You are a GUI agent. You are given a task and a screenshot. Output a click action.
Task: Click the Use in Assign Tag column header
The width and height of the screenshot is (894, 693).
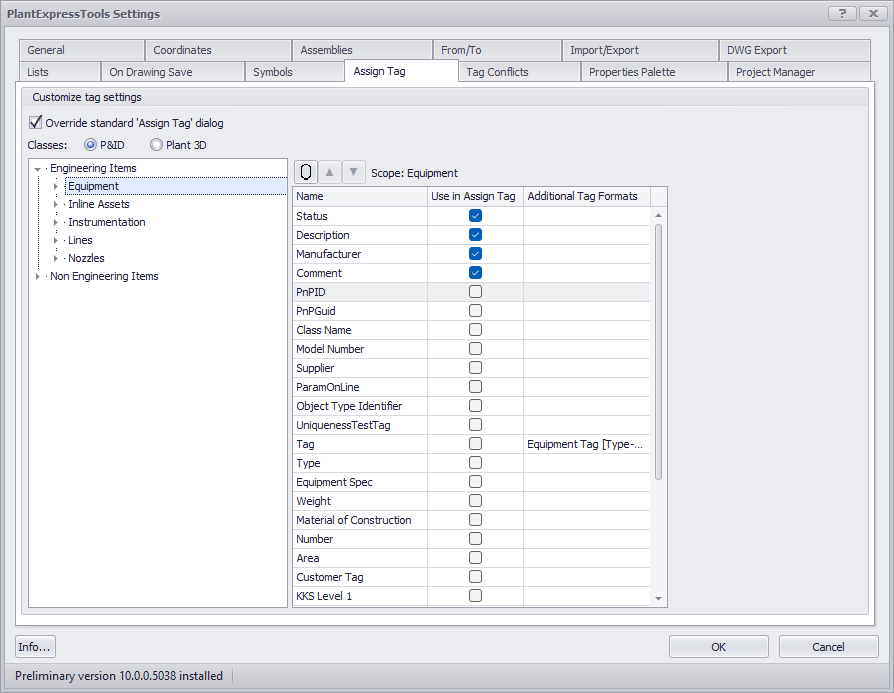[475, 196]
